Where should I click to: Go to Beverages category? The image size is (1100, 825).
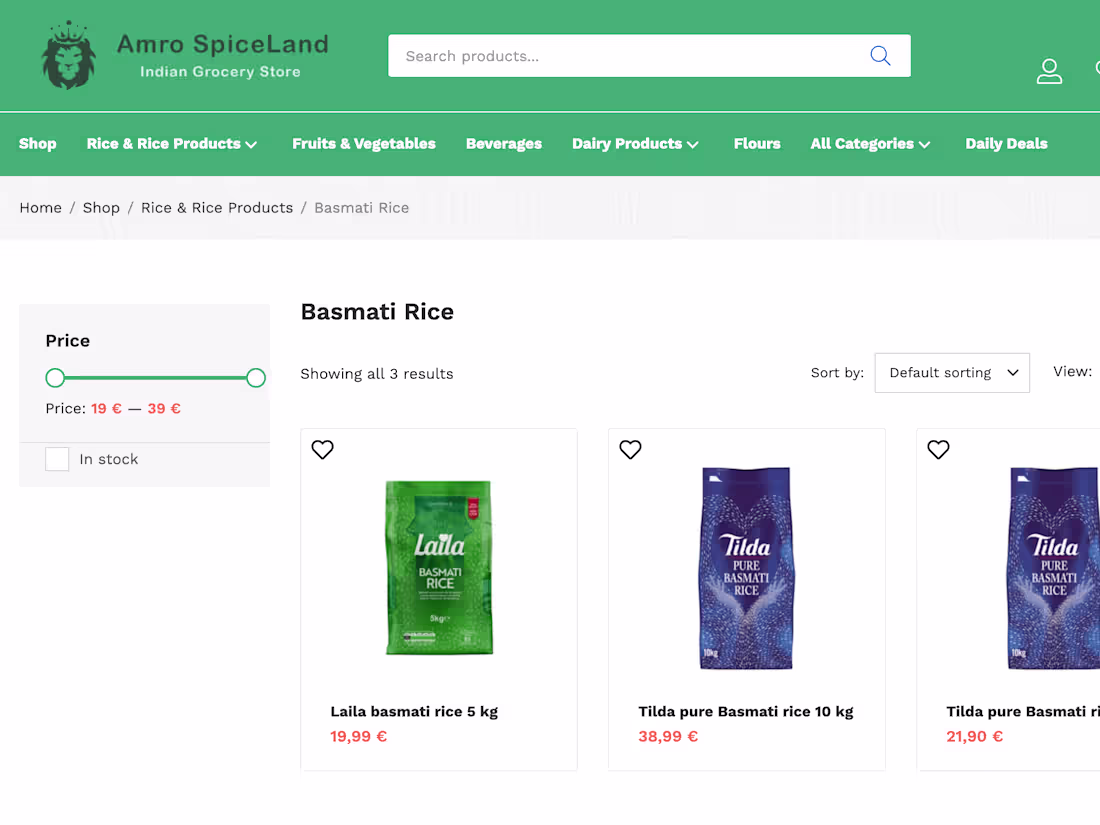pyautogui.click(x=503, y=143)
